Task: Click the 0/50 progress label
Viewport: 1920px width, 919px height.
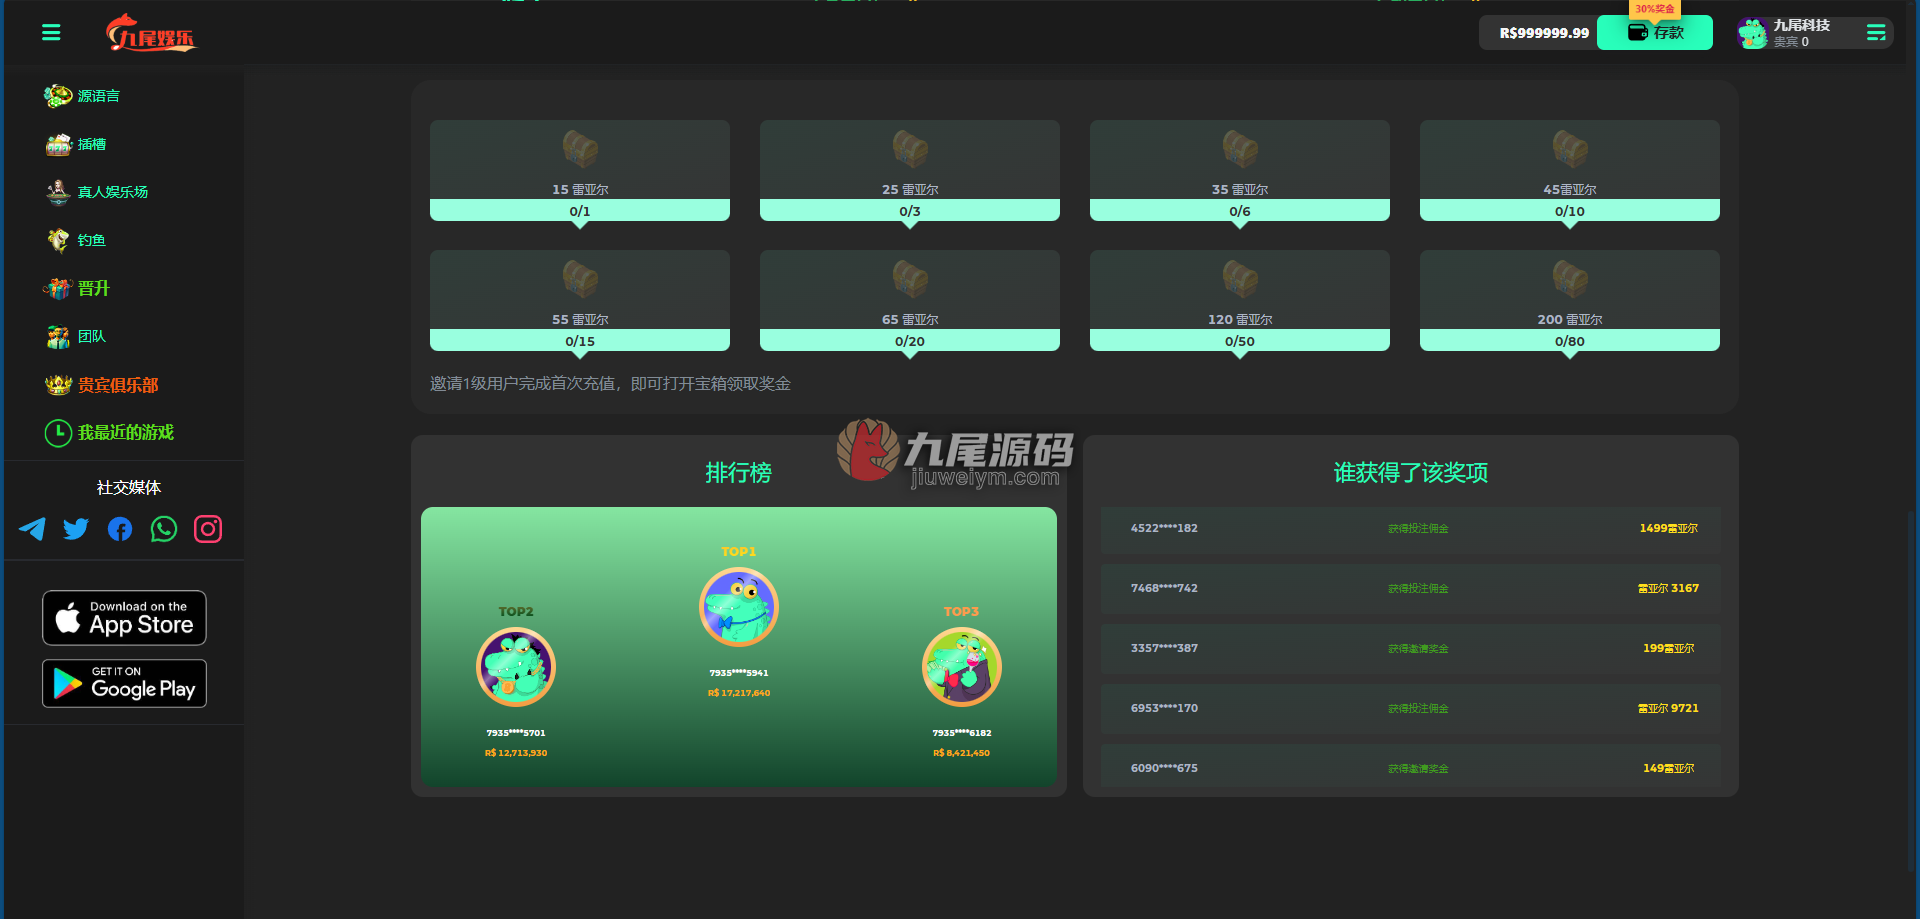Action: click(1240, 341)
